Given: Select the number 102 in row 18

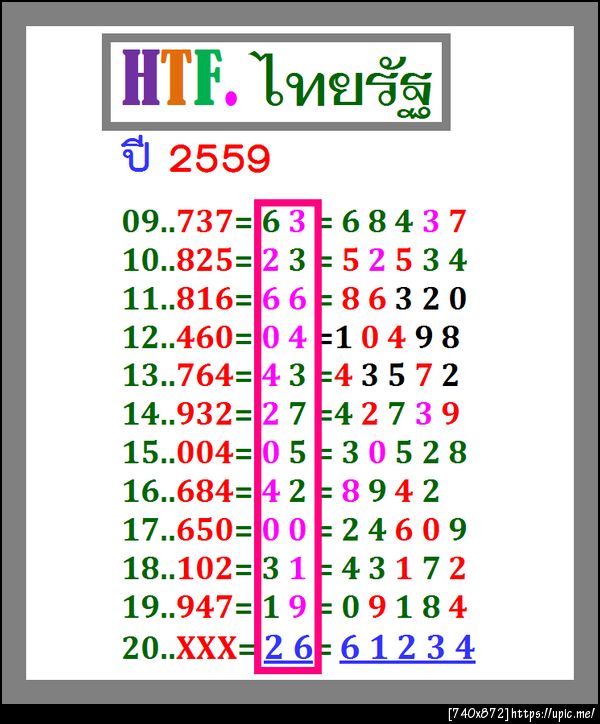Looking at the screenshot, I should (x=205, y=568).
